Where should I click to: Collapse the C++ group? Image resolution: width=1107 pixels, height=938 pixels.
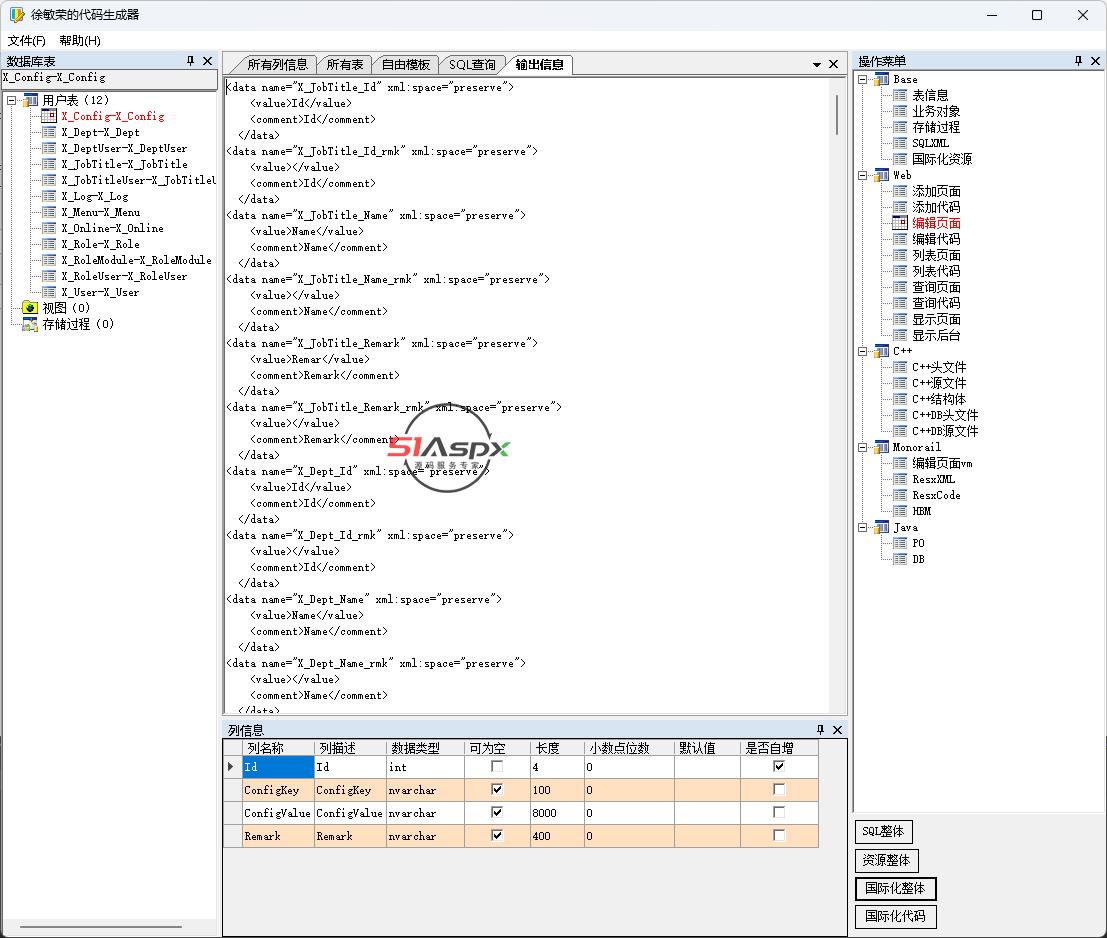pyautogui.click(x=863, y=351)
